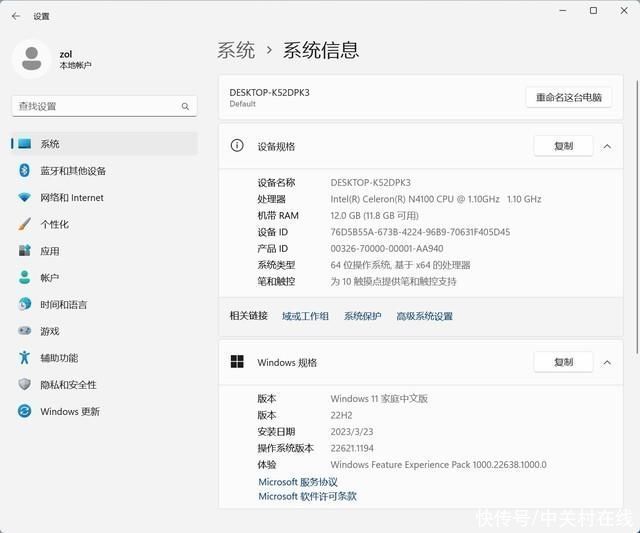
Task: Open the 系统 category
Action: (x=104, y=144)
